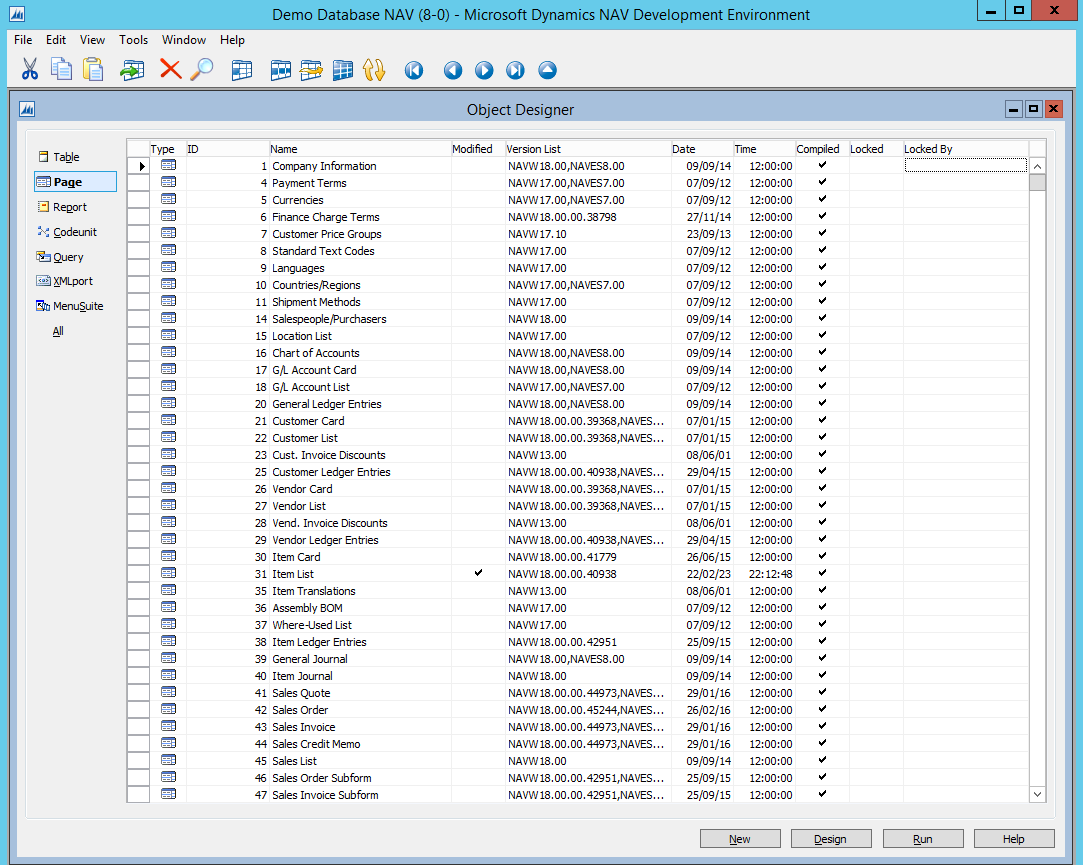This screenshot has width=1083, height=865.
Task: Click the Date column header
Action: pos(702,149)
